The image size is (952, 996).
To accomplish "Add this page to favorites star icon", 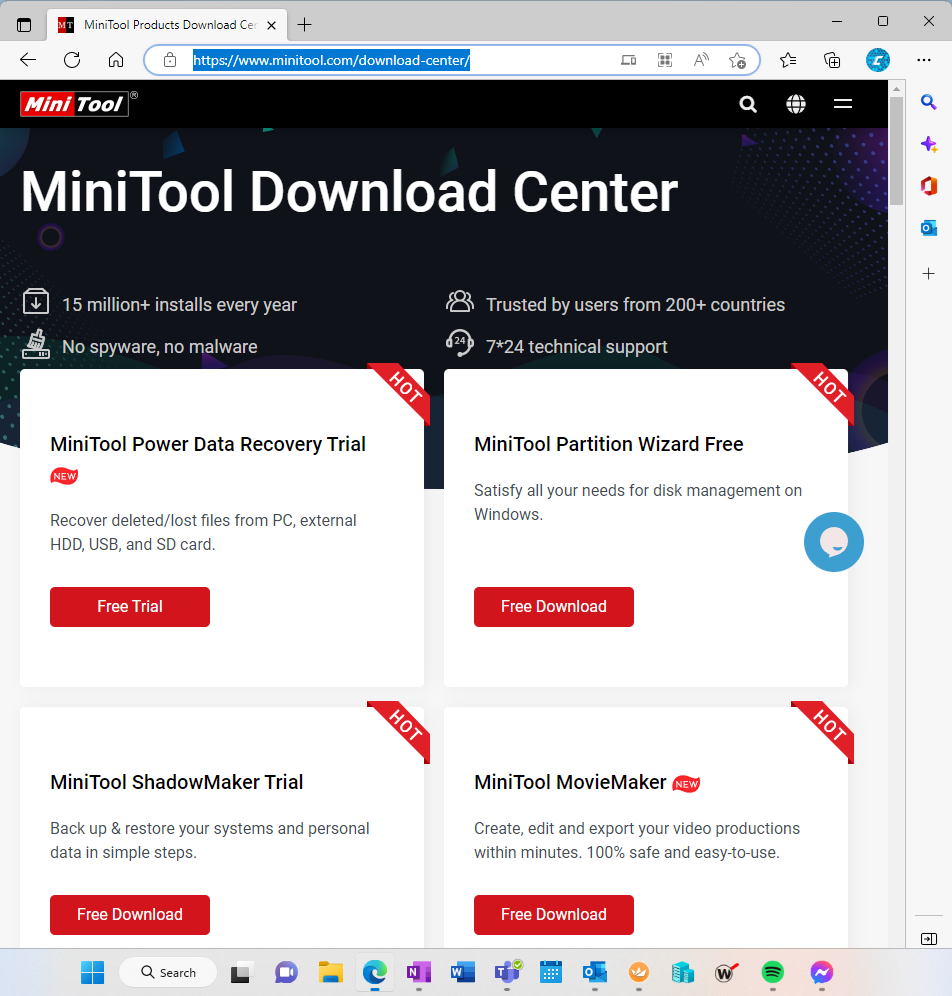I will (x=737, y=60).
